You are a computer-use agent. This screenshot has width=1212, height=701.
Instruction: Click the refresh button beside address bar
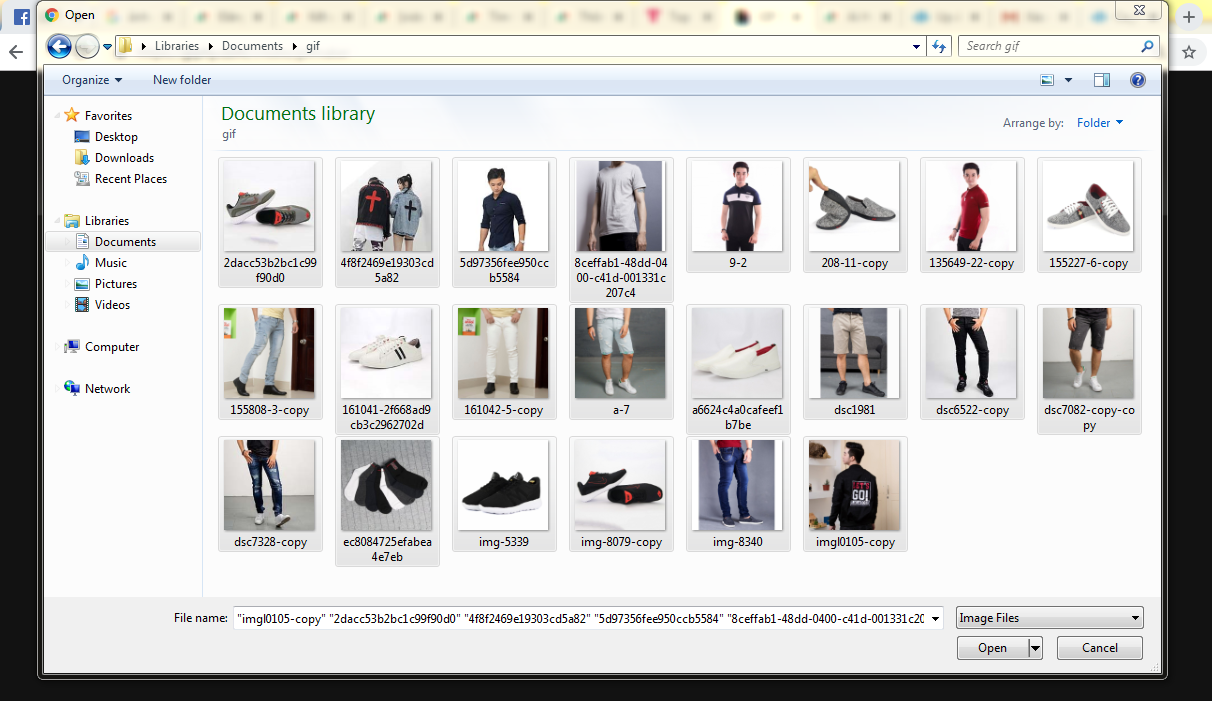point(939,46)
